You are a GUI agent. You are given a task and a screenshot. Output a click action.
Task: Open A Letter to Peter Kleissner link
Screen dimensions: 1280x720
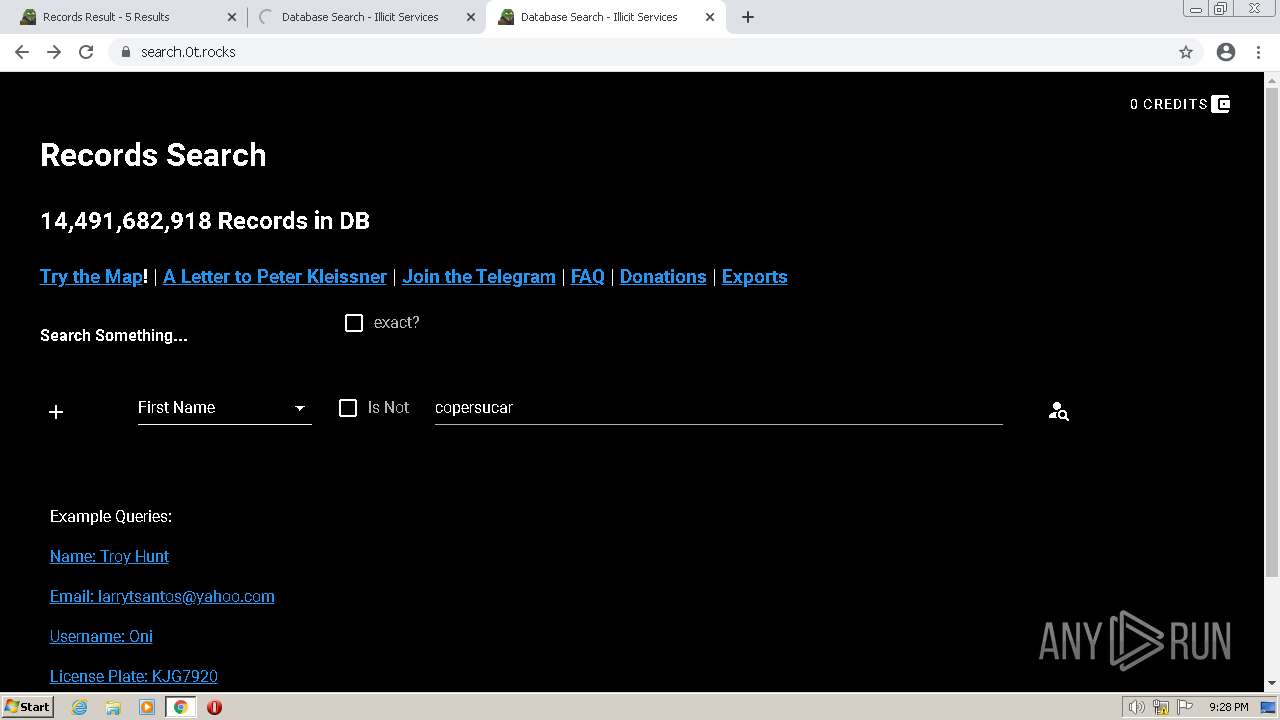[275, 277]
